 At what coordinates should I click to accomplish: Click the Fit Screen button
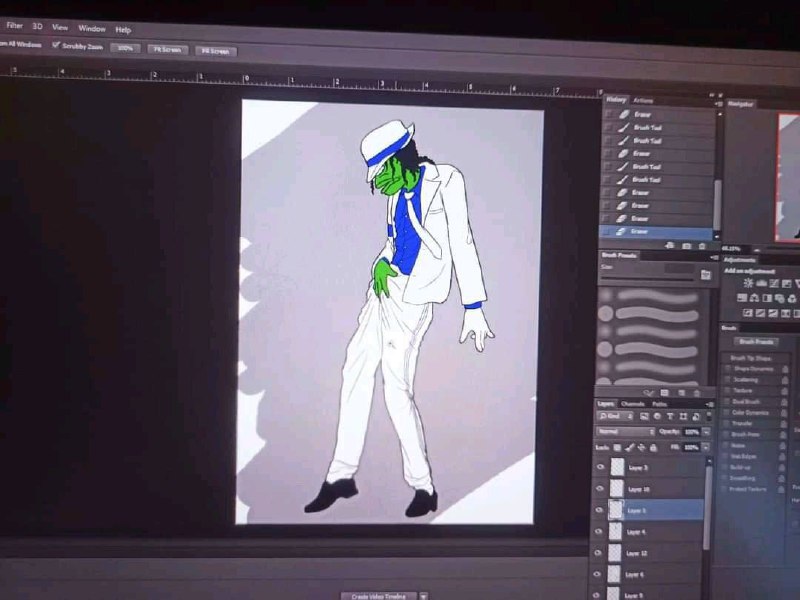pos(167,49)
